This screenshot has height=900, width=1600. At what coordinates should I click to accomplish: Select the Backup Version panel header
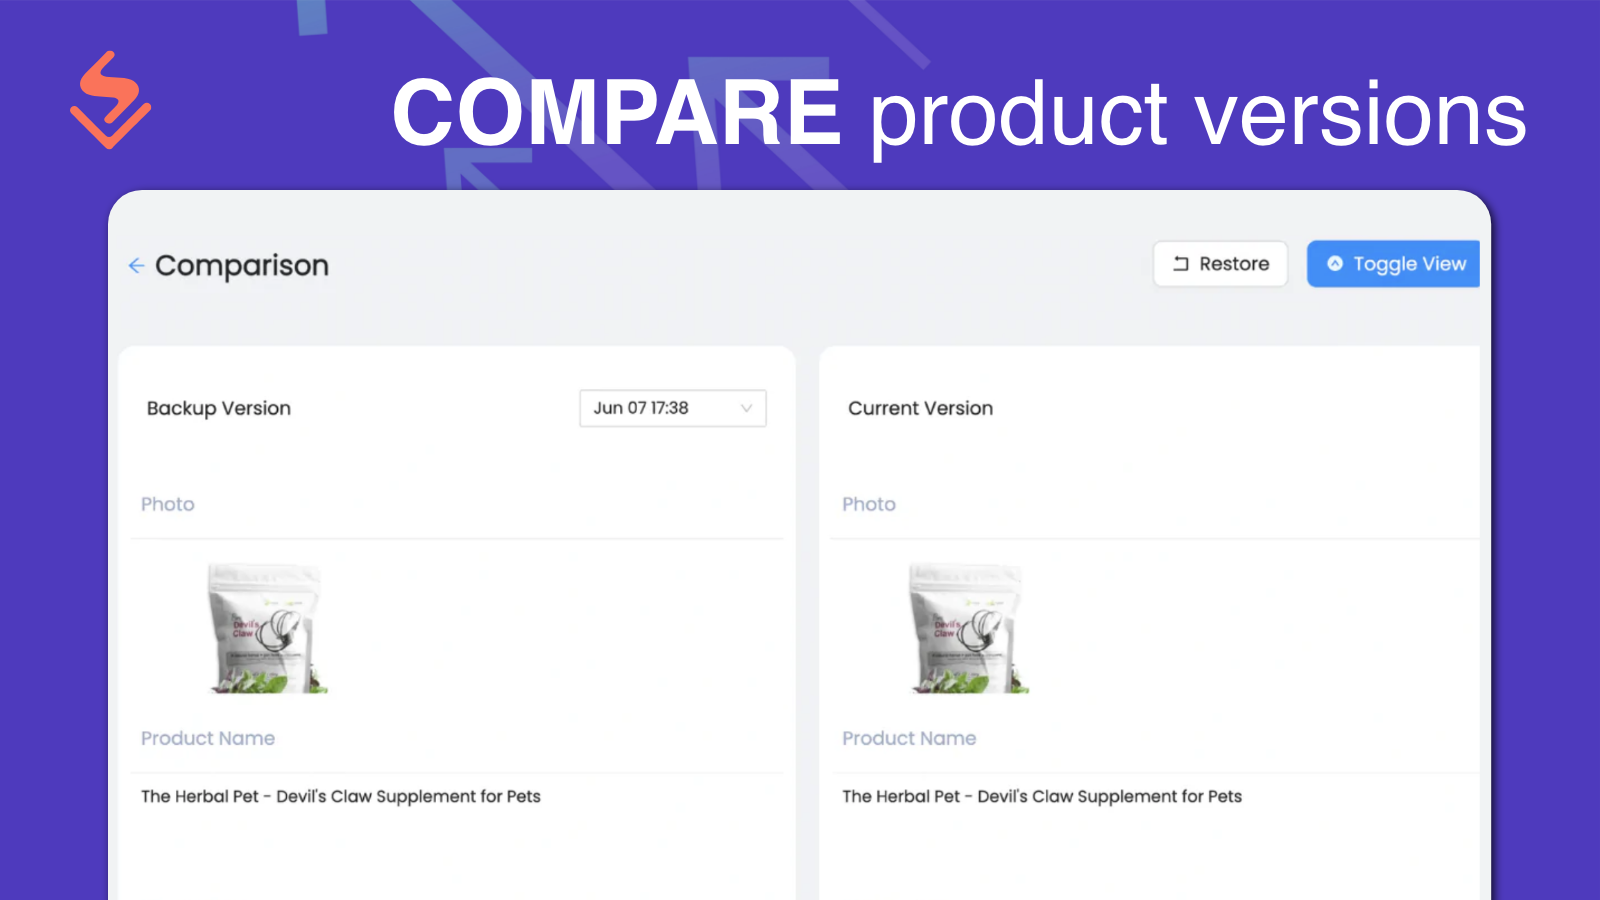(x=219, y=408)
